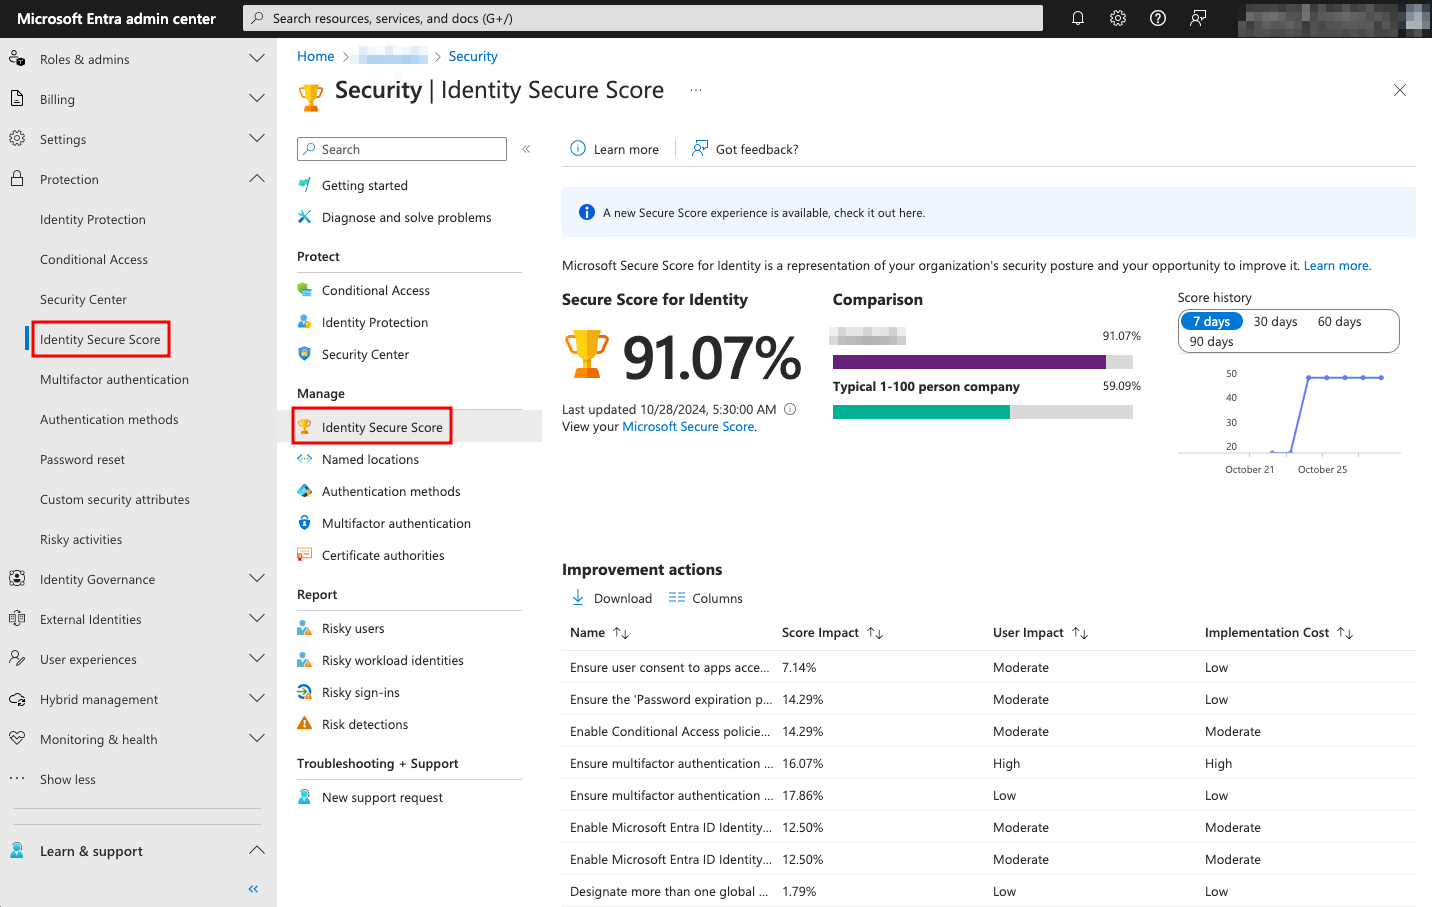Click the Security breadcrumb link
The width and height of the screenshot is (1432, 907).
[x=473, y=56]
